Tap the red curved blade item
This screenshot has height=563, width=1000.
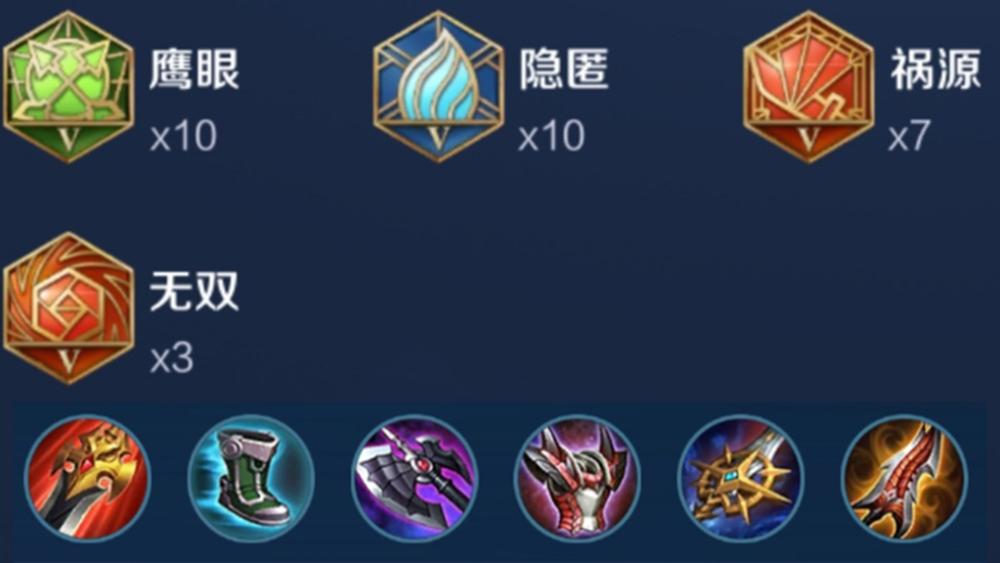pos(904,478)
